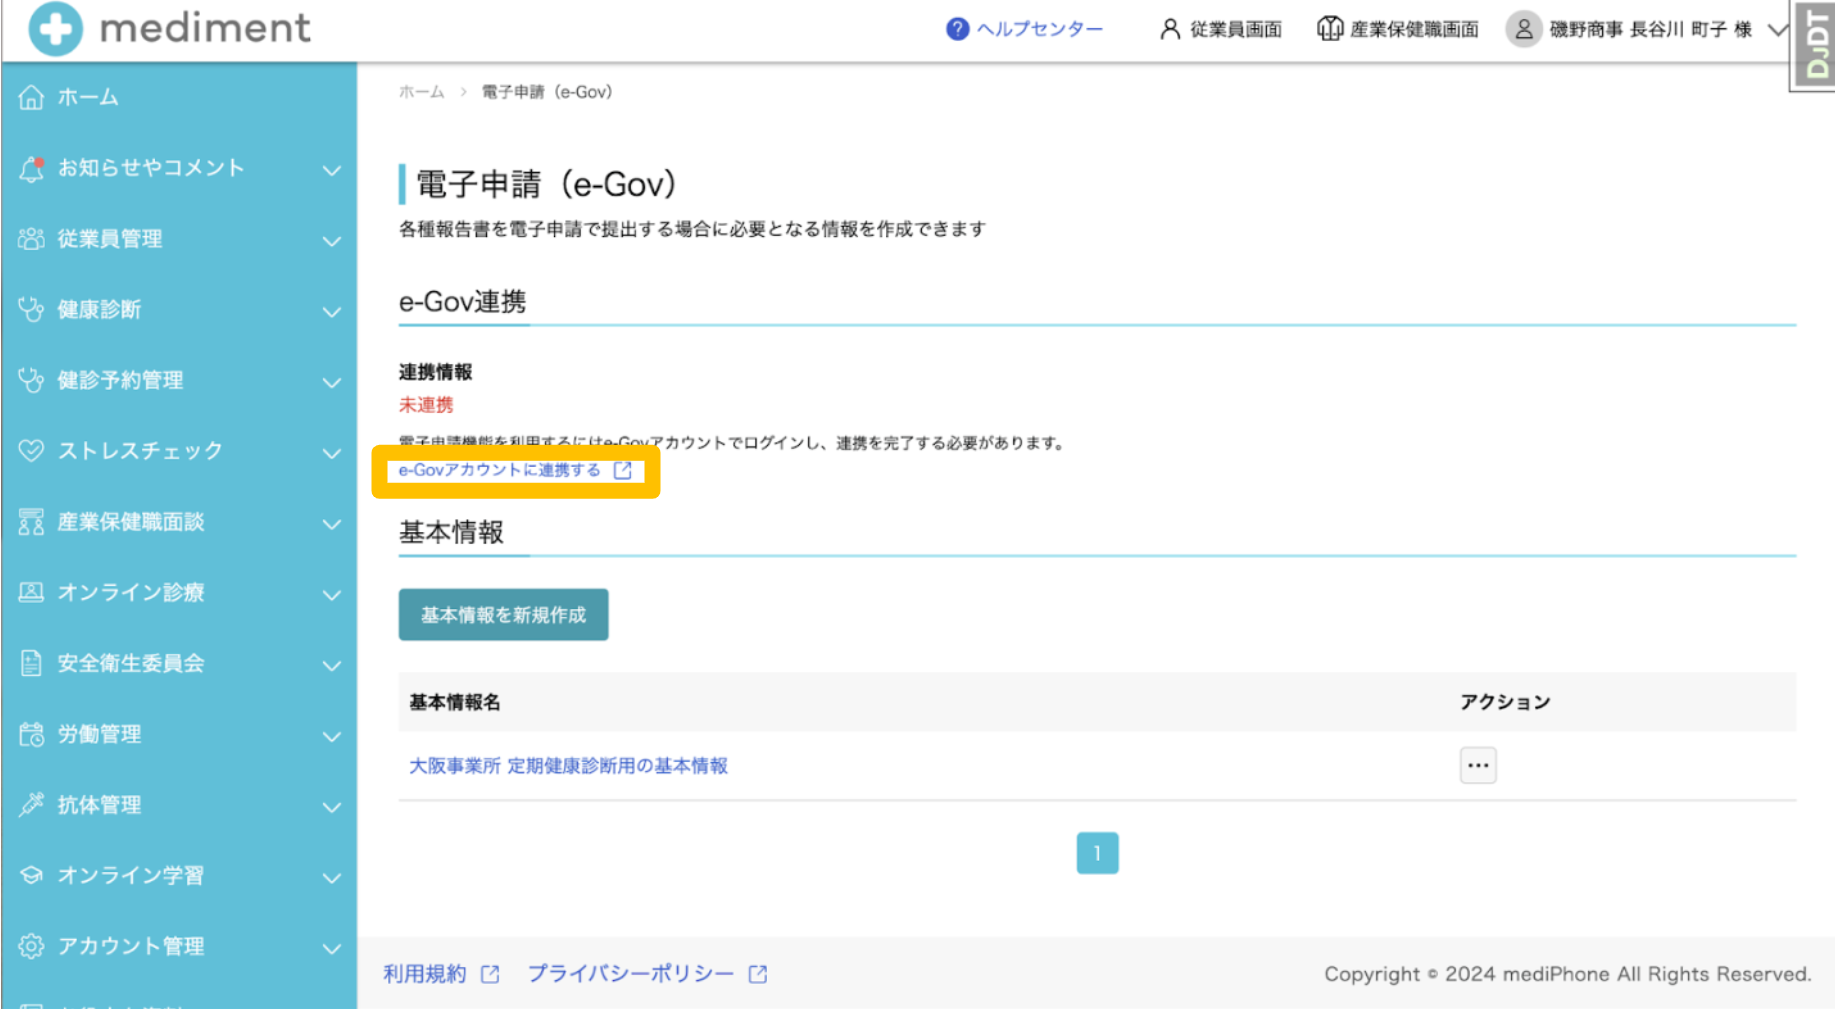Click 基本情報を新規作成 button
The width and height of the screenshot is (1835, 1009).
[503, 614]
